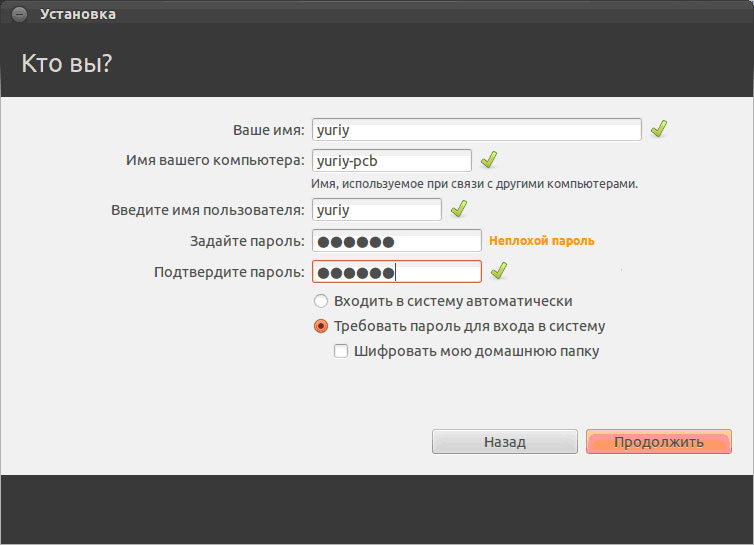754x545 pixels.
Task: Click the green checkmark beside Ваше имя
Action: (659, 129)
